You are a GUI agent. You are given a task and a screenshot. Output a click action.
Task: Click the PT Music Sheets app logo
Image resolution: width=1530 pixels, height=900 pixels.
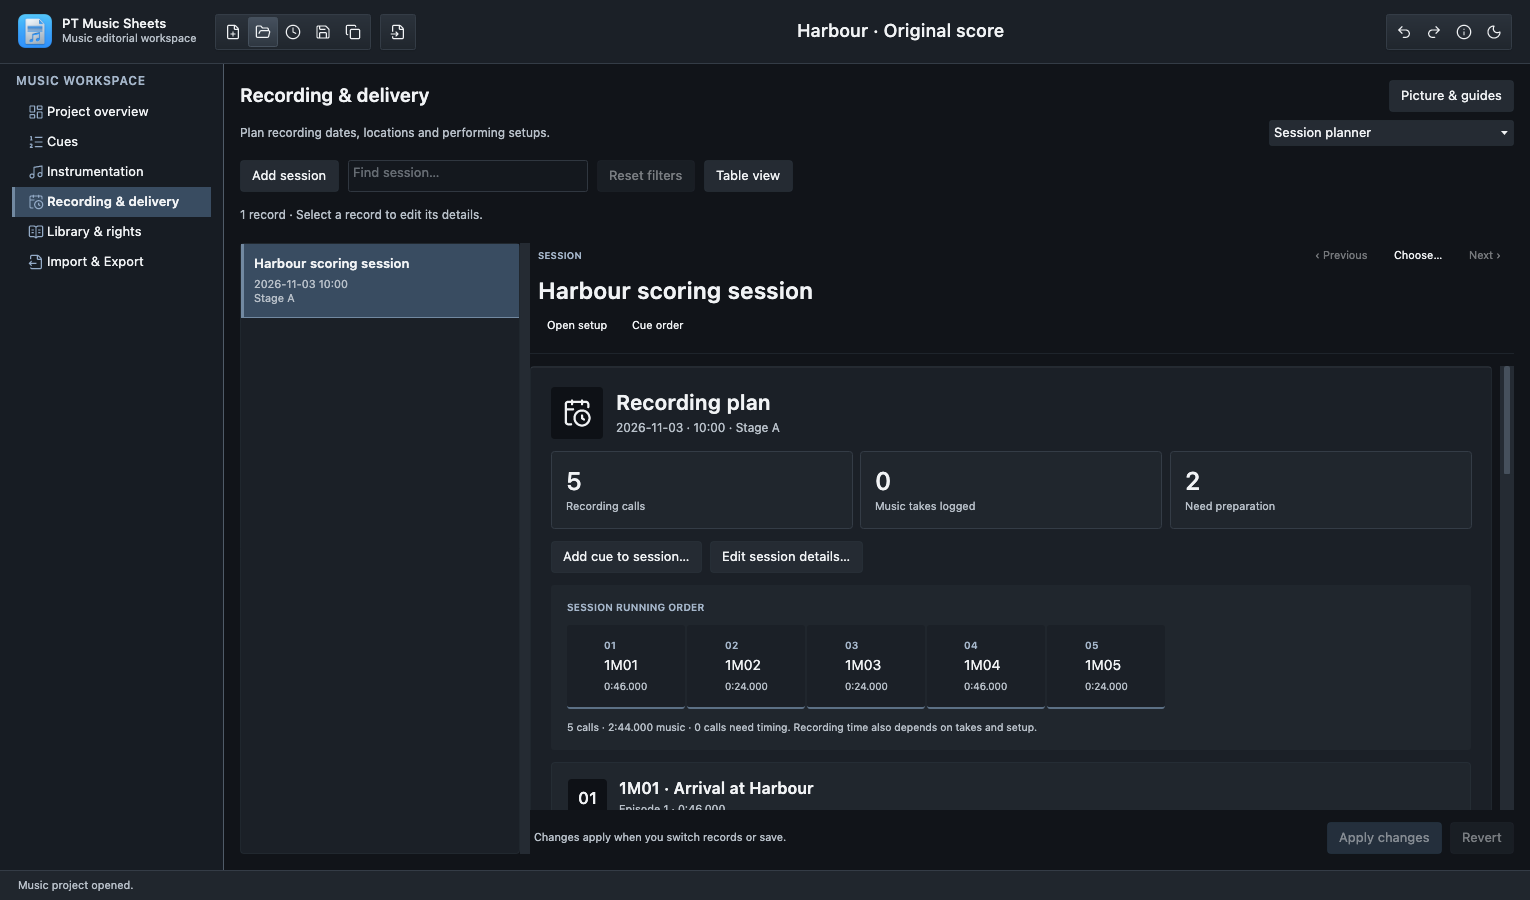pyautogui.click(x=35, y=31)
